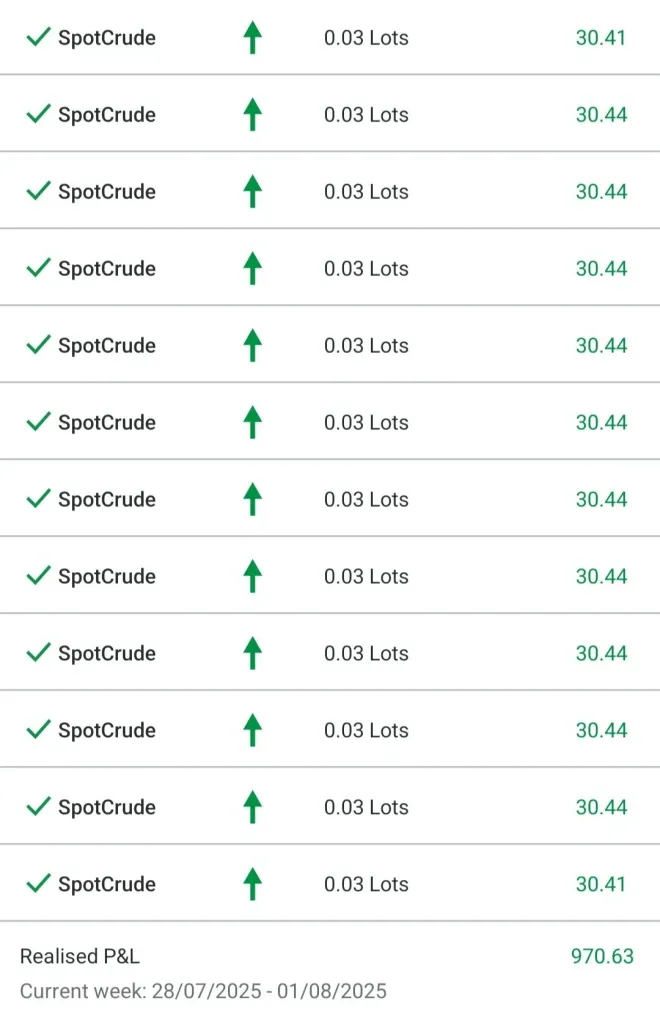Select the Current week date range text

(203, 992)
